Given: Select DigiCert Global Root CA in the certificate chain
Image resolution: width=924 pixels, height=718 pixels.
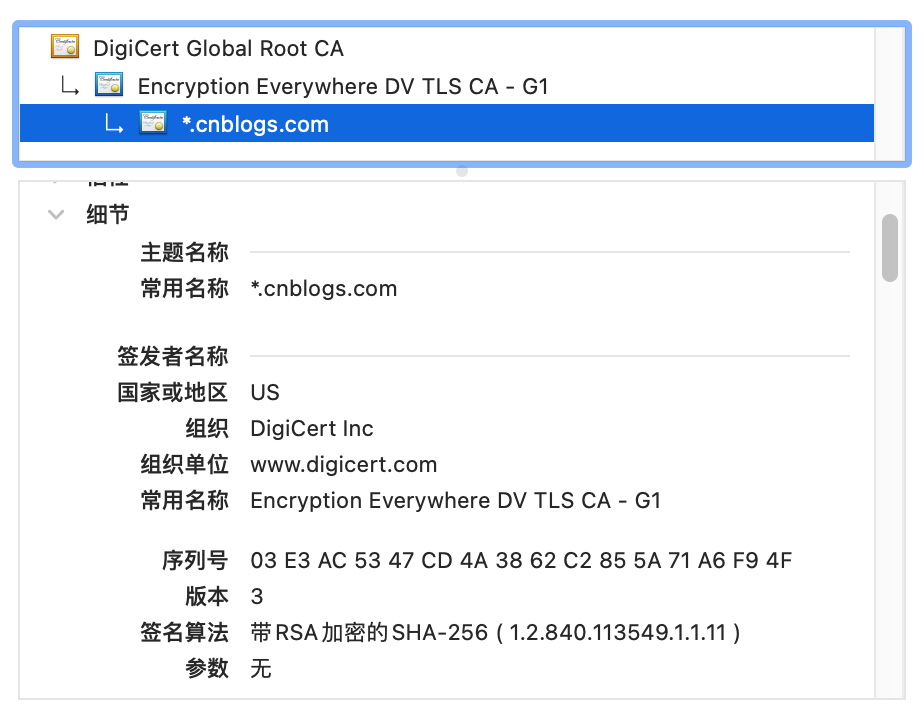Looking at the screenshot, I should [218, 48].
